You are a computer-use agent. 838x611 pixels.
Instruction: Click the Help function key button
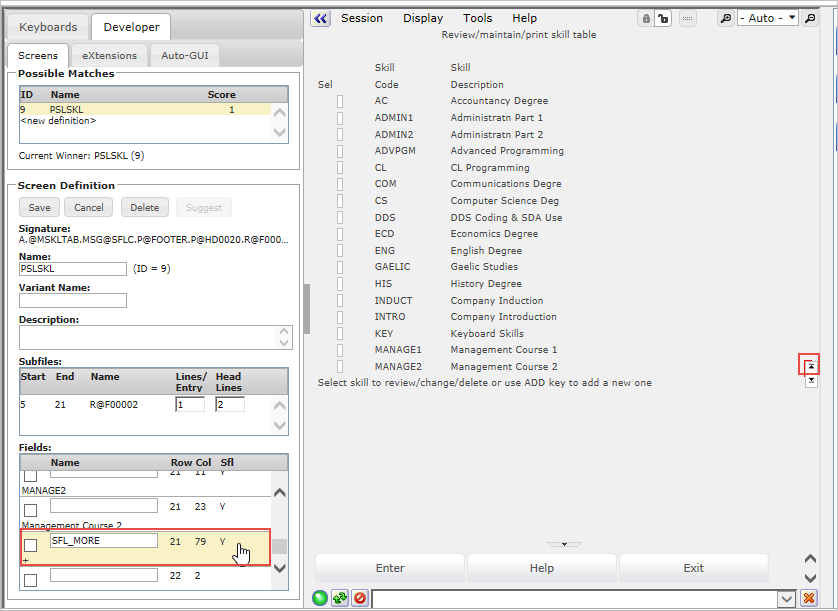pyautogui.click(x=541, y=568)
